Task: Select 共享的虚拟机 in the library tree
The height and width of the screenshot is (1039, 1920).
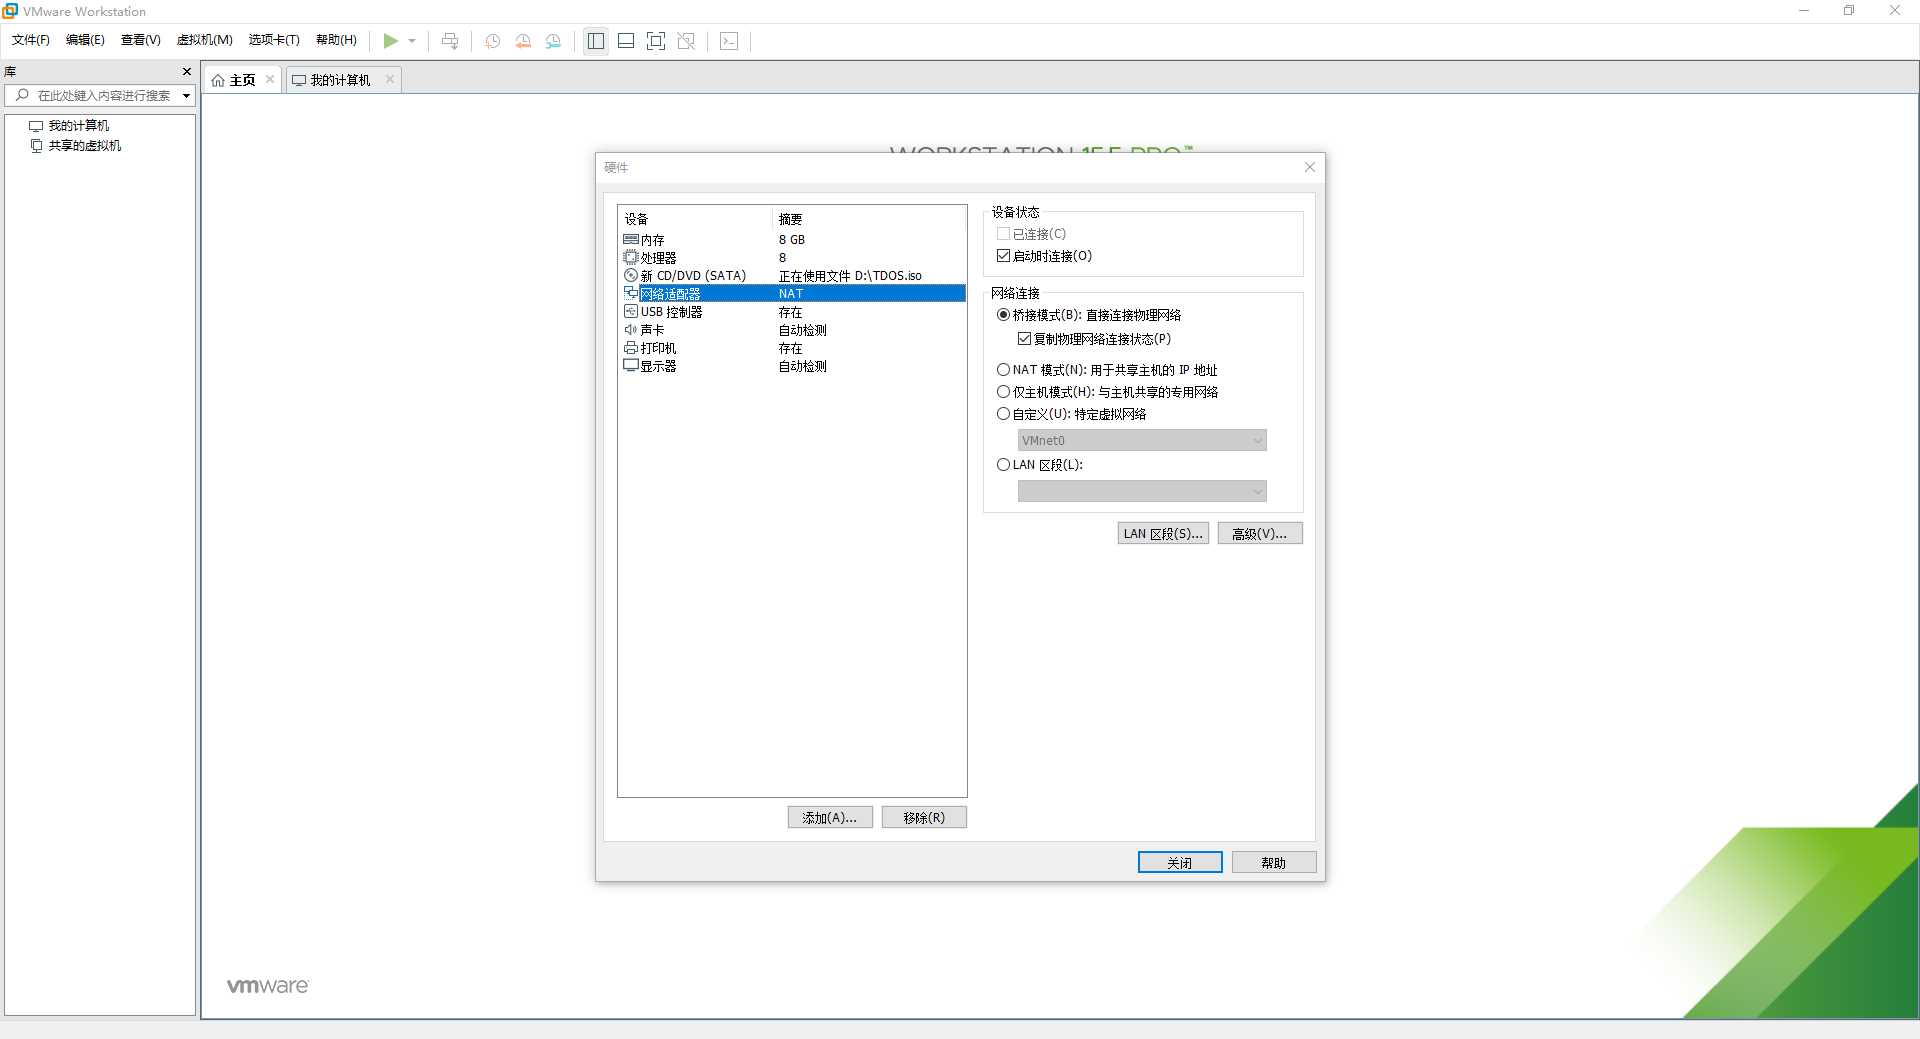Action: point(84,146)
